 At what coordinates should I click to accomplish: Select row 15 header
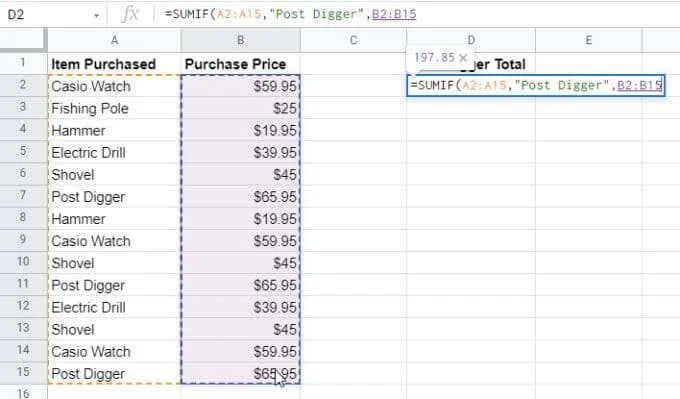tap(23, 373)
